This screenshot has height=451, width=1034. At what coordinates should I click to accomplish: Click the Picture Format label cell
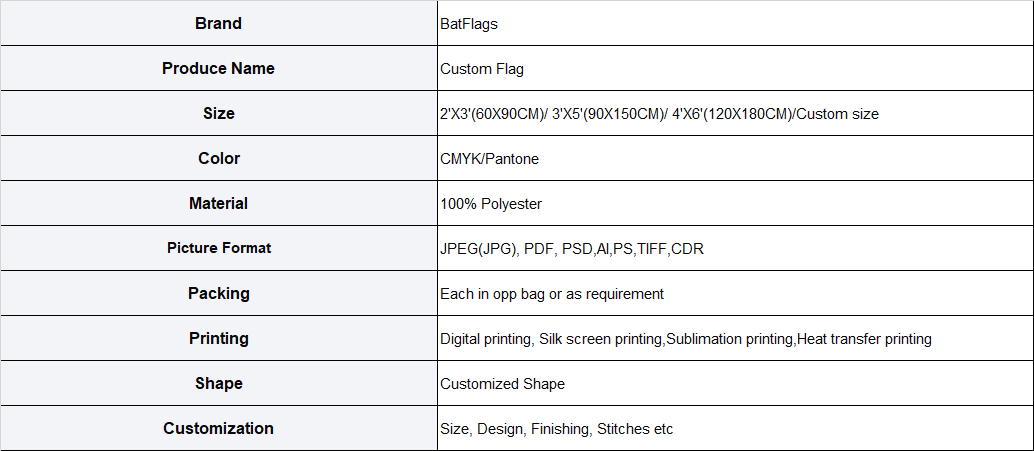pos(218,248)
